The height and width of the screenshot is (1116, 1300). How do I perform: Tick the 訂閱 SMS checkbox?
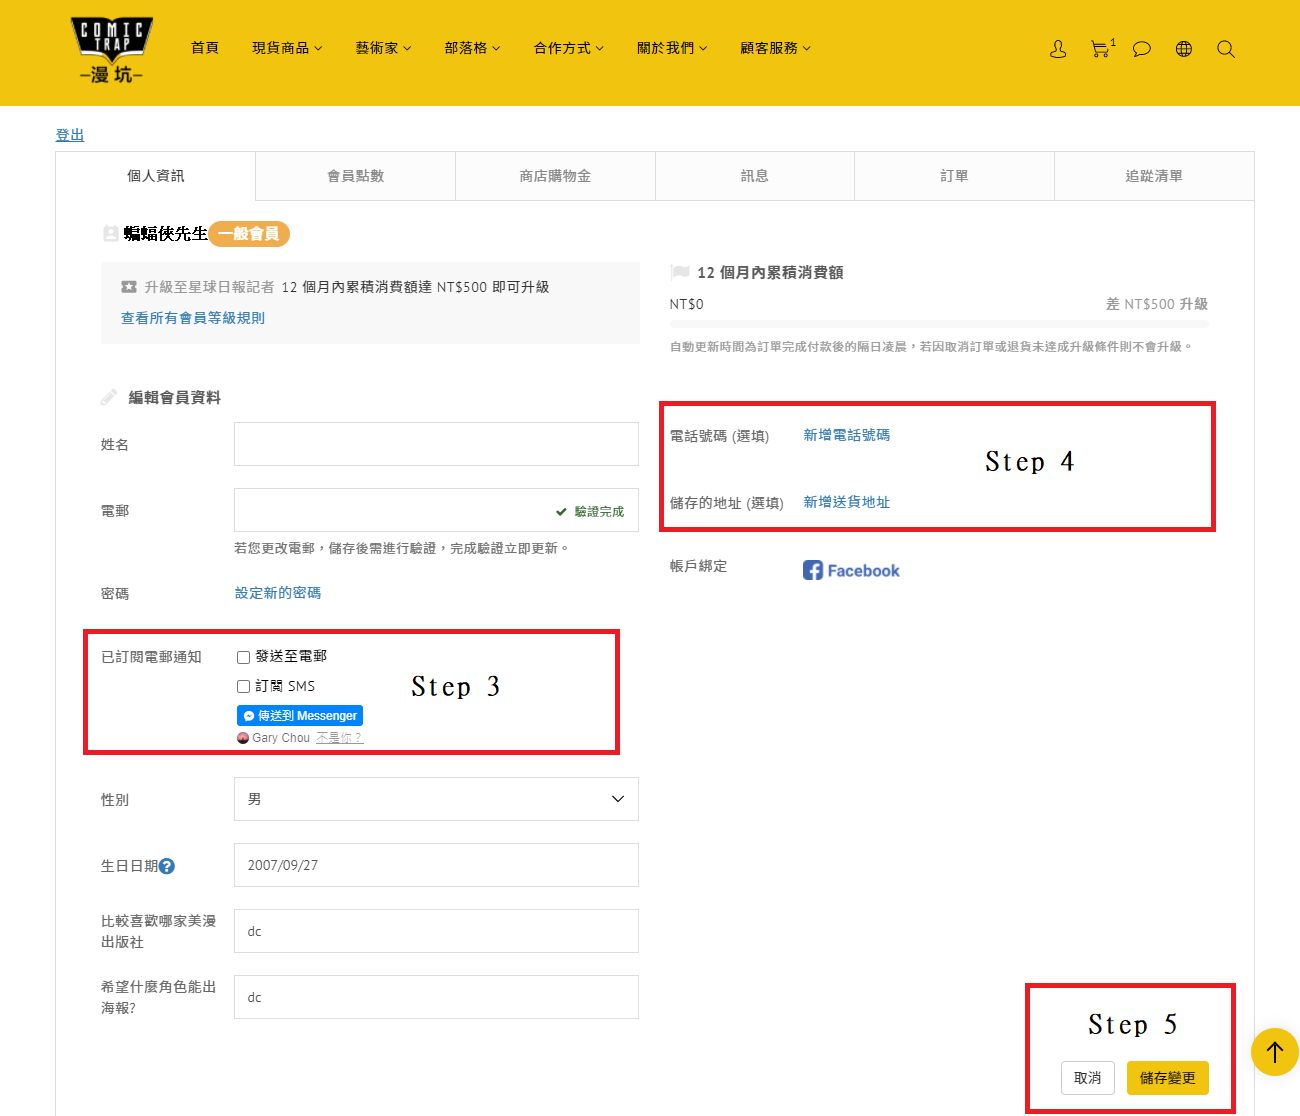(x=243, y=686)
